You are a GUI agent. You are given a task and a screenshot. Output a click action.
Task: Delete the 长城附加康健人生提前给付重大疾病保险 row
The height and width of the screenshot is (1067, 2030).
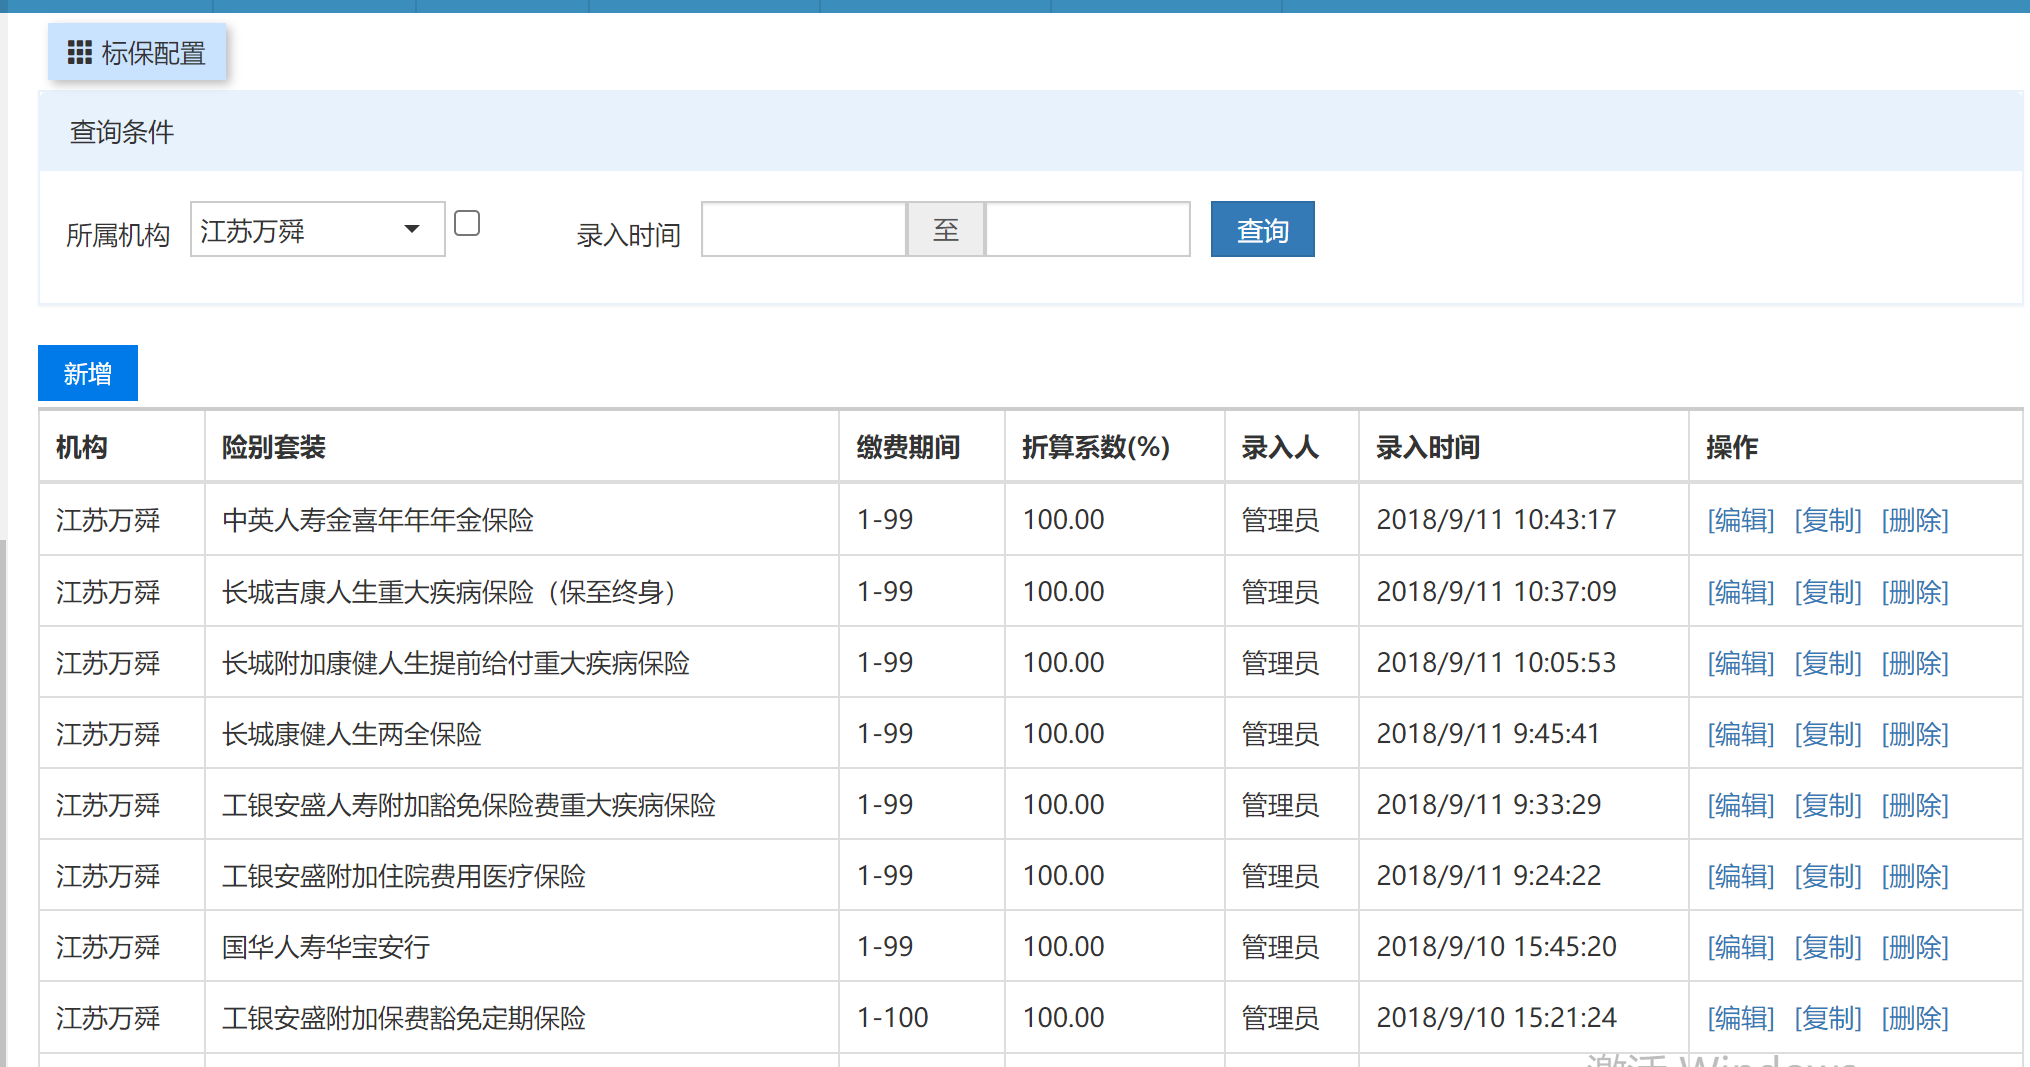(1914, 663)
